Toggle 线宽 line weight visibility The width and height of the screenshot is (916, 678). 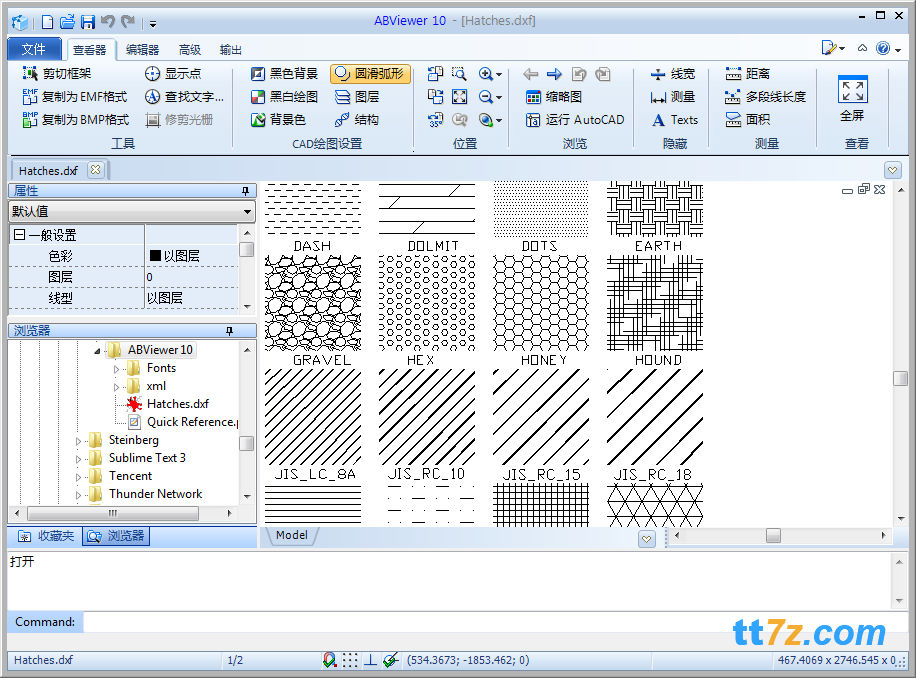[x=672, y=74]
